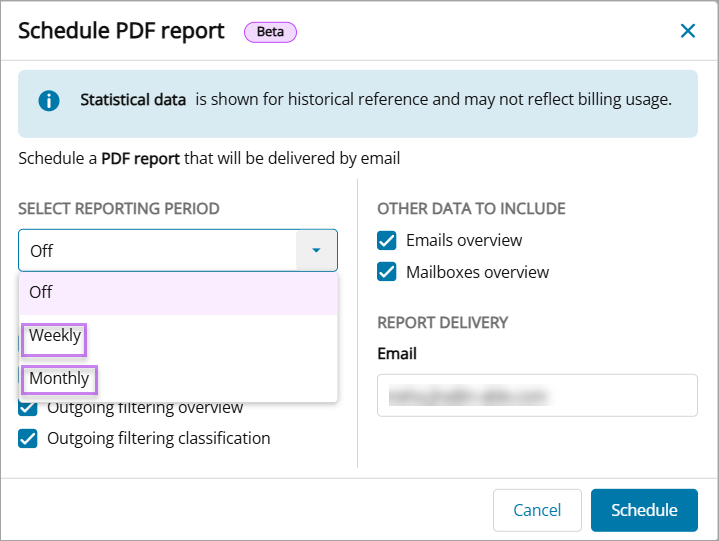The image size is (719, 541).
Task: Disable the Outgoing filtering overview checkbox
Action: [28, 408]
